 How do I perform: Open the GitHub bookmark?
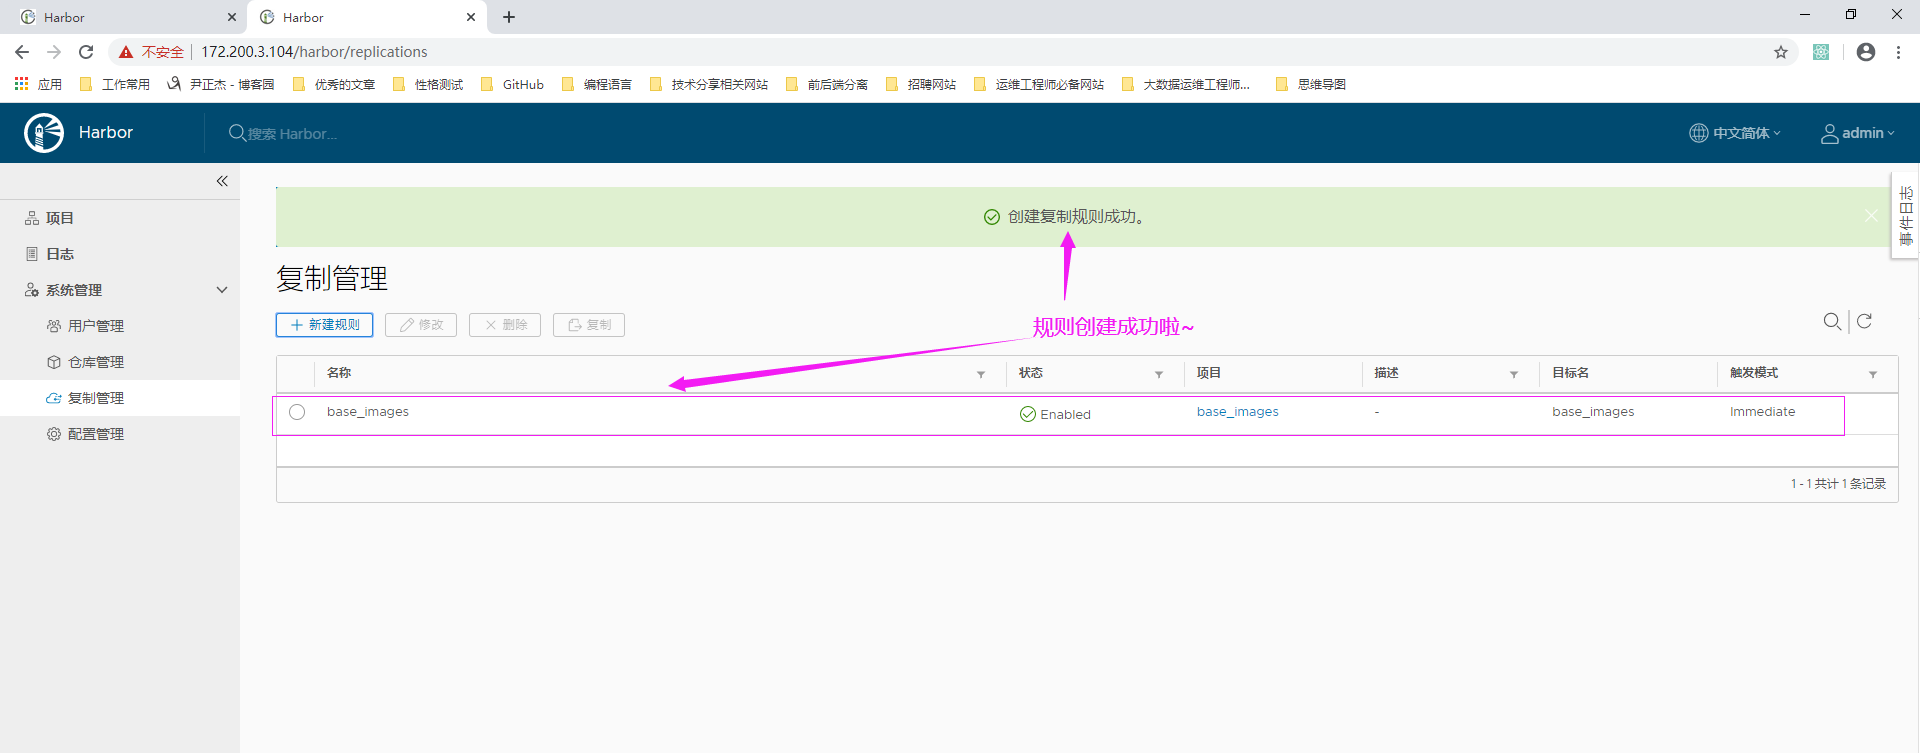(513, 84)
